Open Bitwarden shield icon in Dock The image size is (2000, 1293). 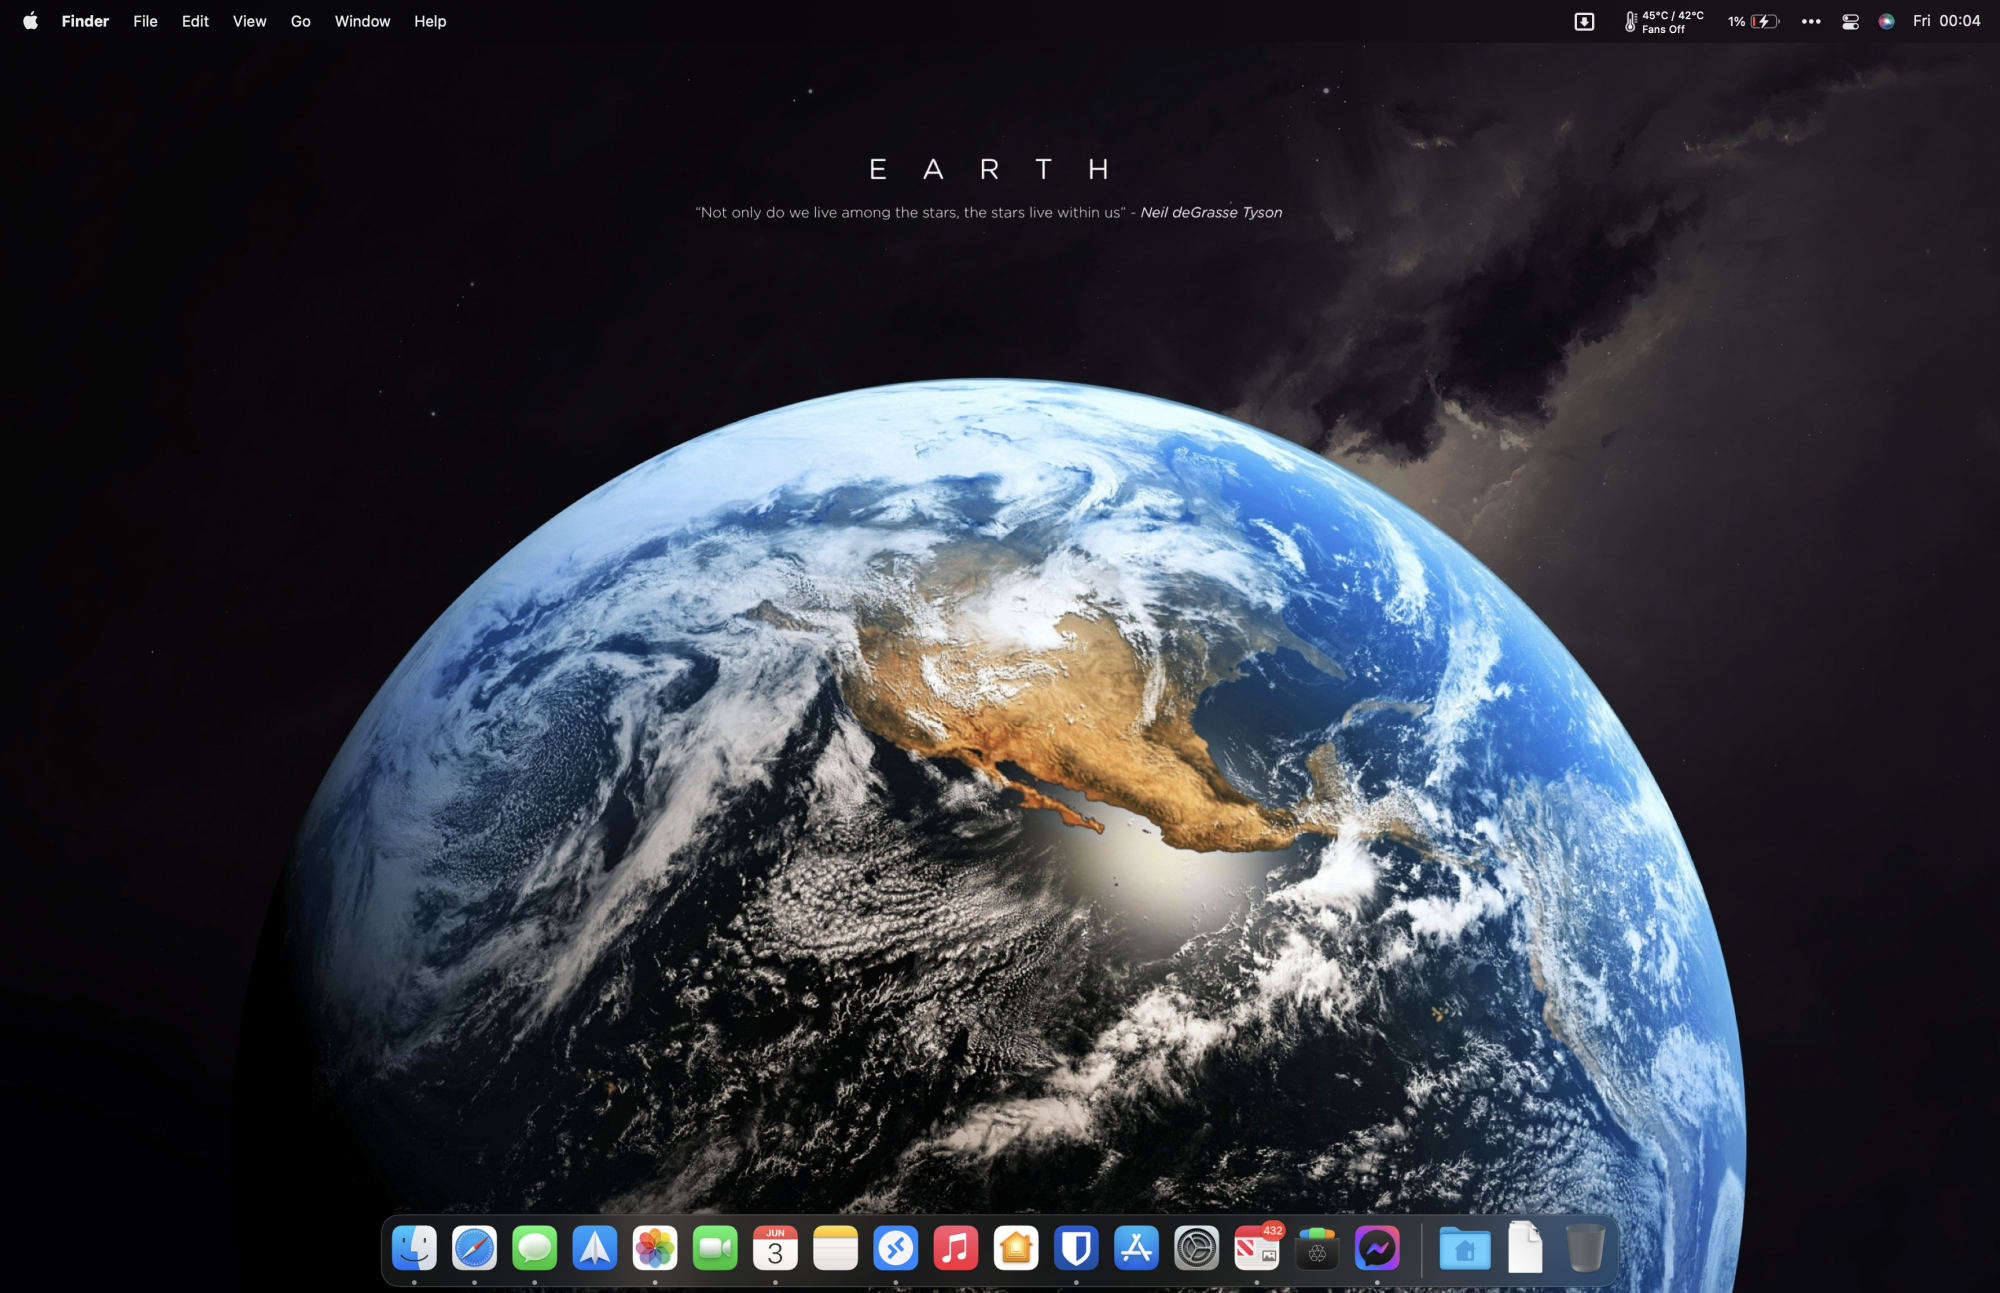(x=1076, y=1248)
